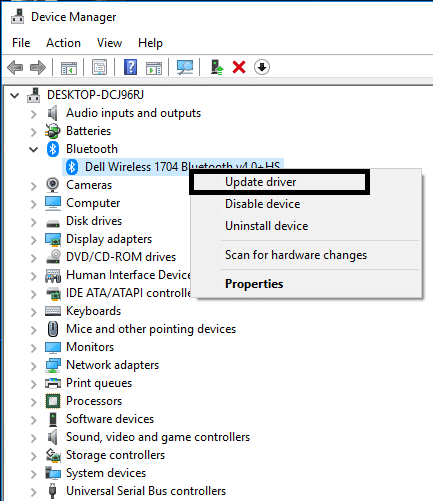The image size is (433, 501).
Task: Click the Disable device down-arrow icon
Action: (262, 67)
